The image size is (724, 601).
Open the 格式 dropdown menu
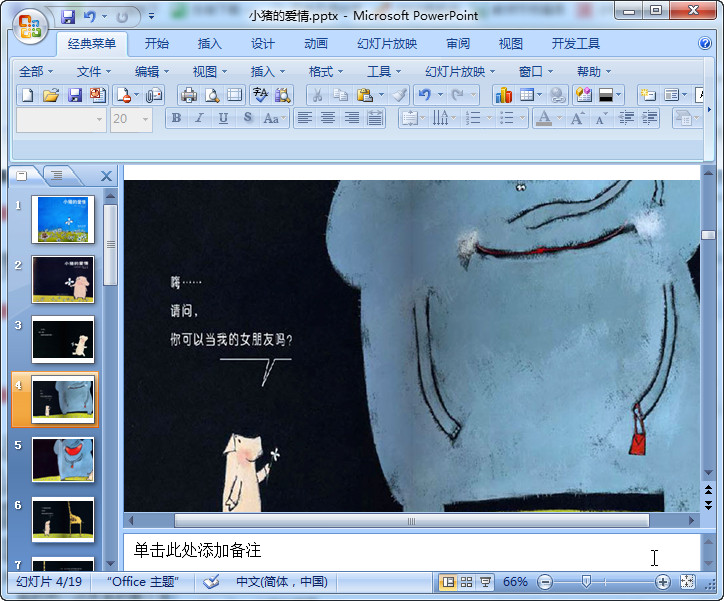[x=326, y=72]
